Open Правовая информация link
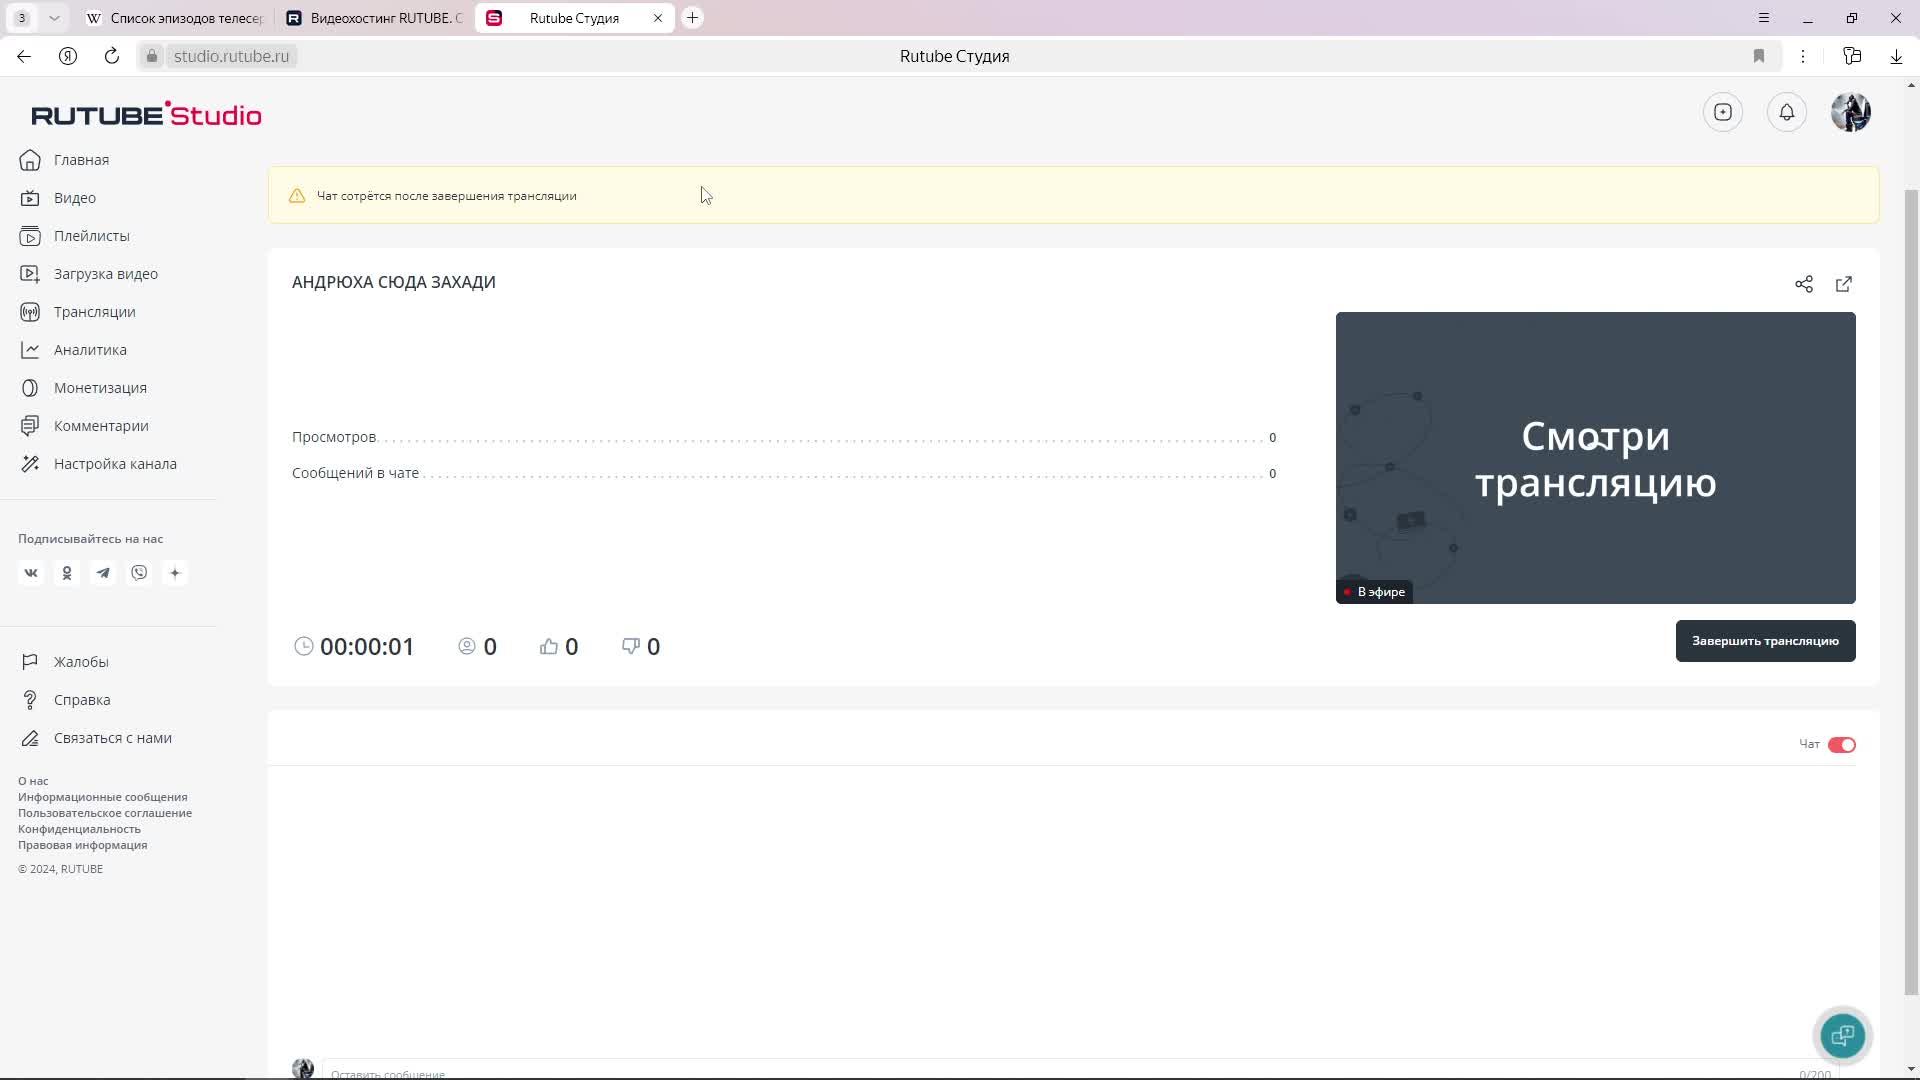The height and width of the screenshot is (1080, 1920). coord(82,845)
